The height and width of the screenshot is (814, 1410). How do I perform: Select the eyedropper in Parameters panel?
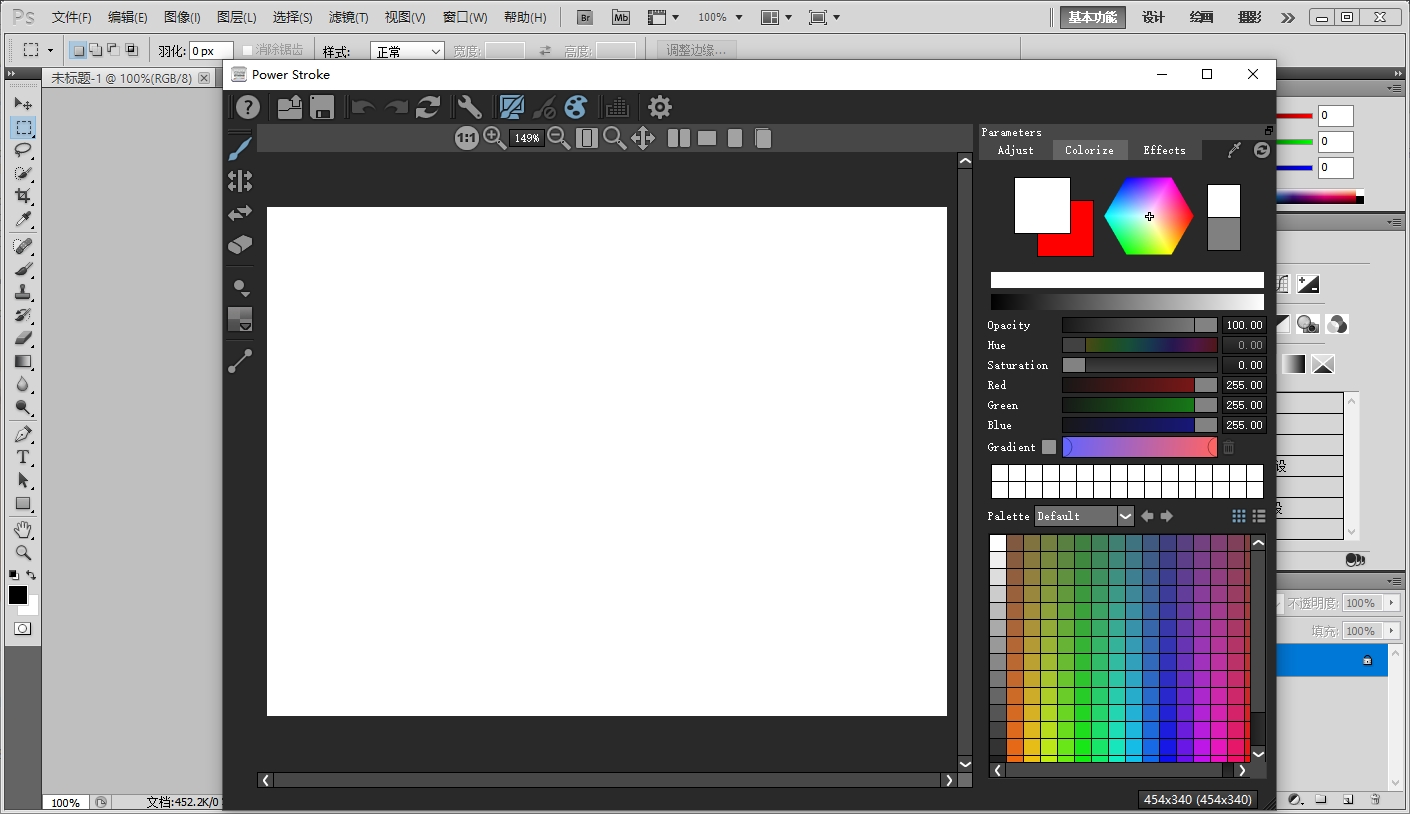tap(1235, 150)
